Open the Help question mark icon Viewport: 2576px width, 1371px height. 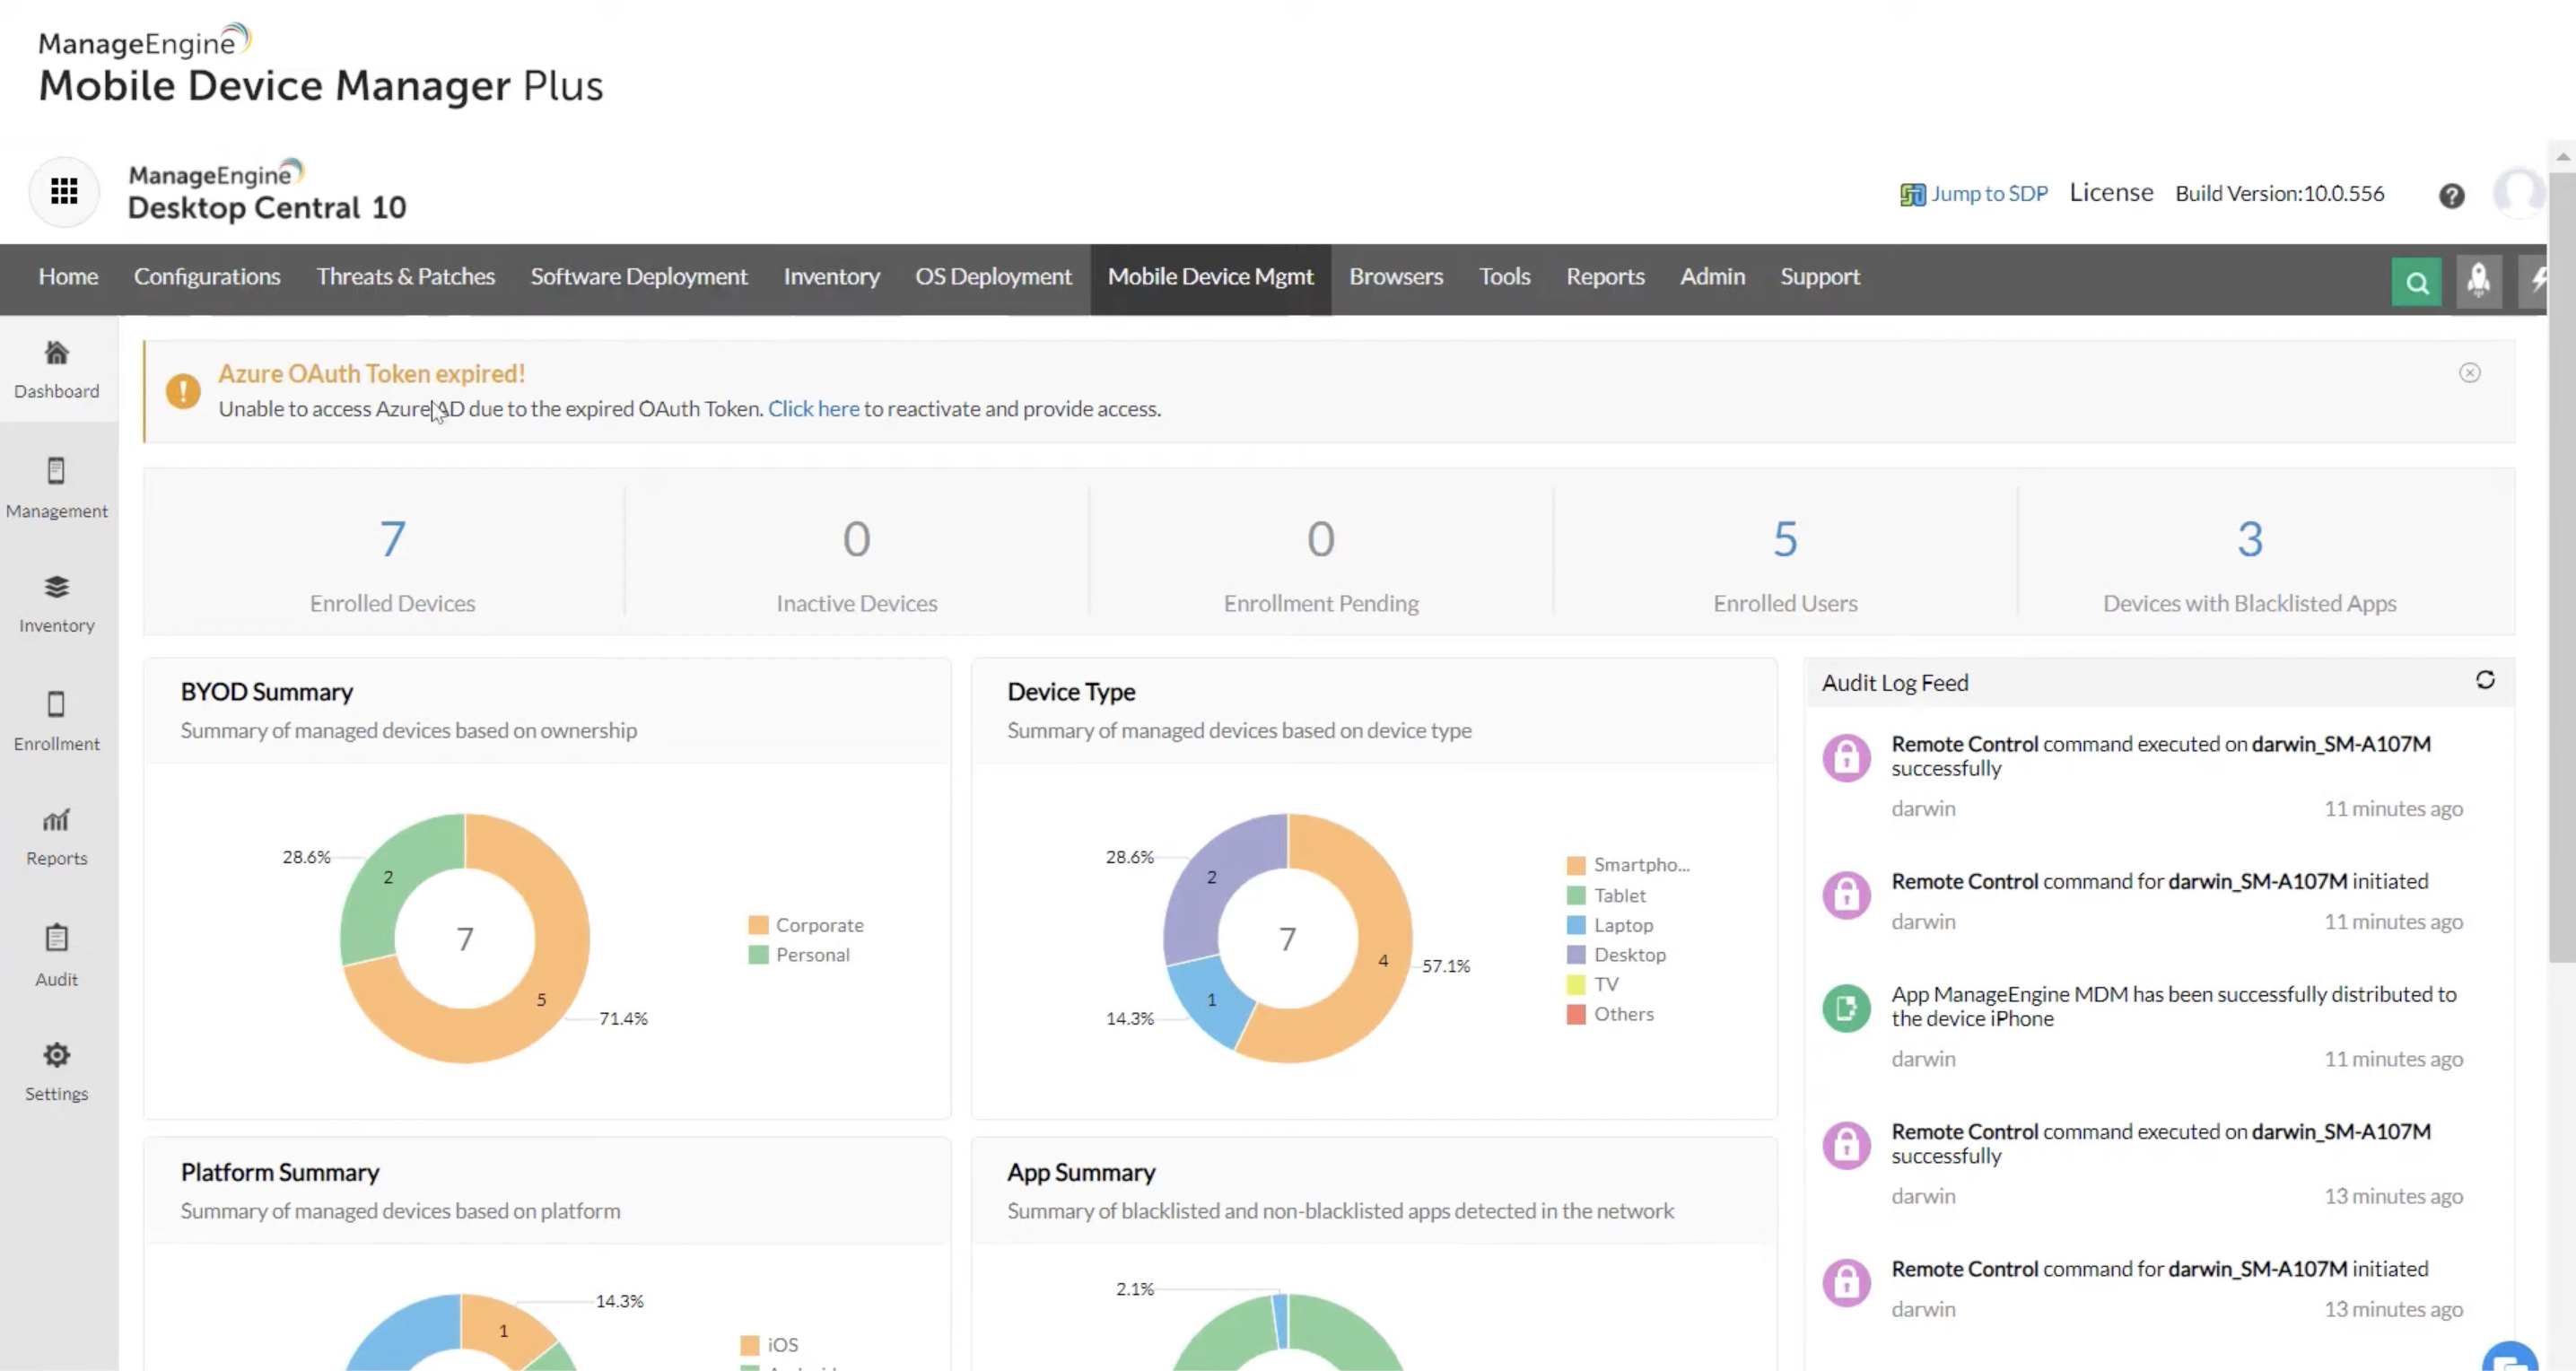(2452, 195)
